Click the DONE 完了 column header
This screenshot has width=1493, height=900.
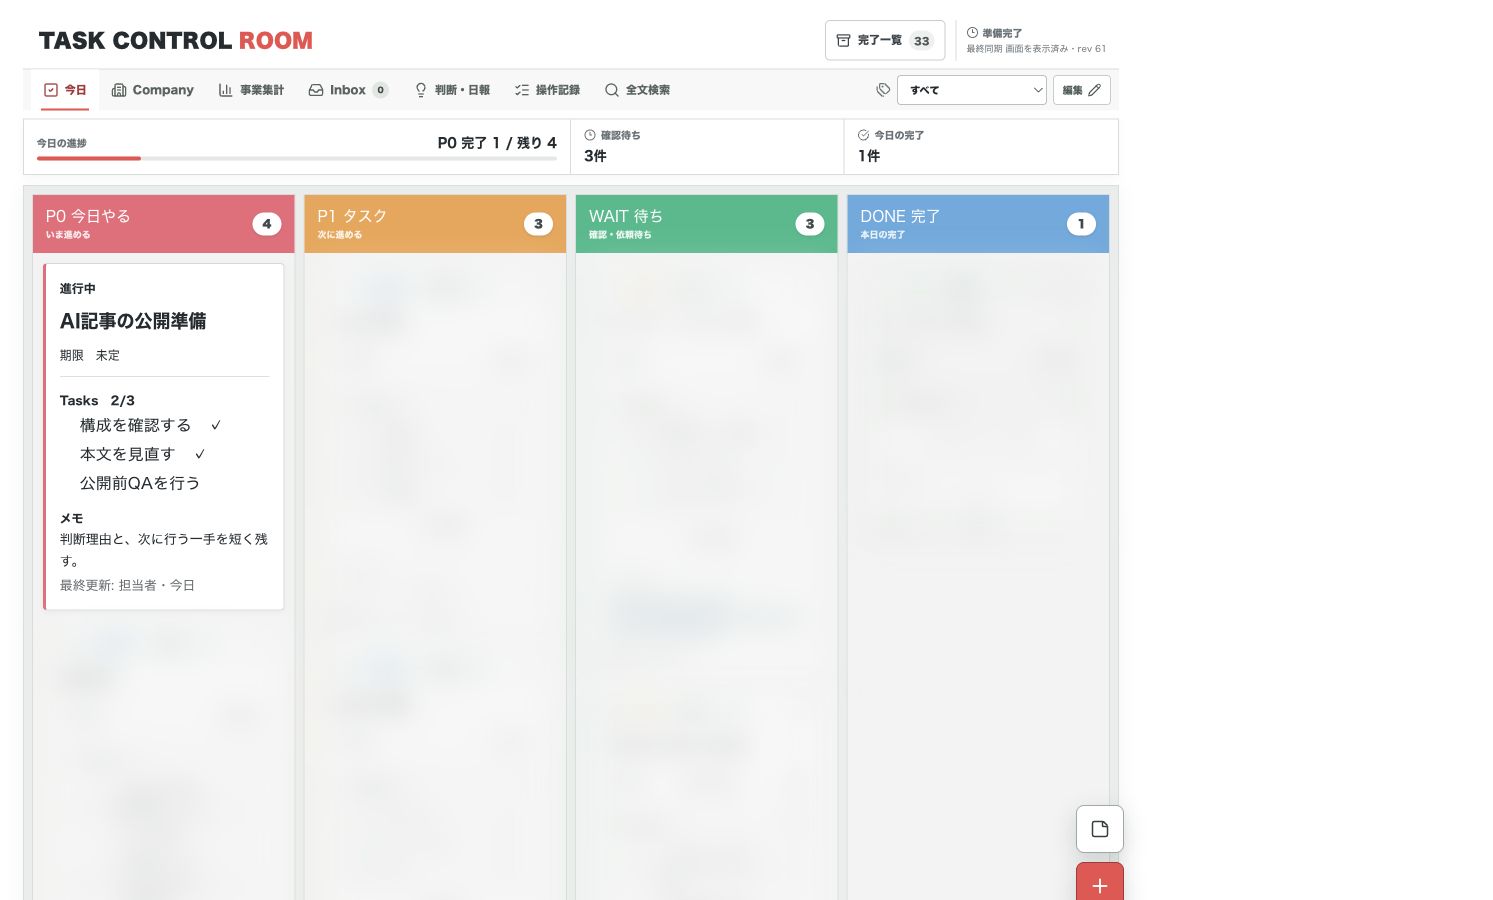pyautogui.click(x=978, y=224)
